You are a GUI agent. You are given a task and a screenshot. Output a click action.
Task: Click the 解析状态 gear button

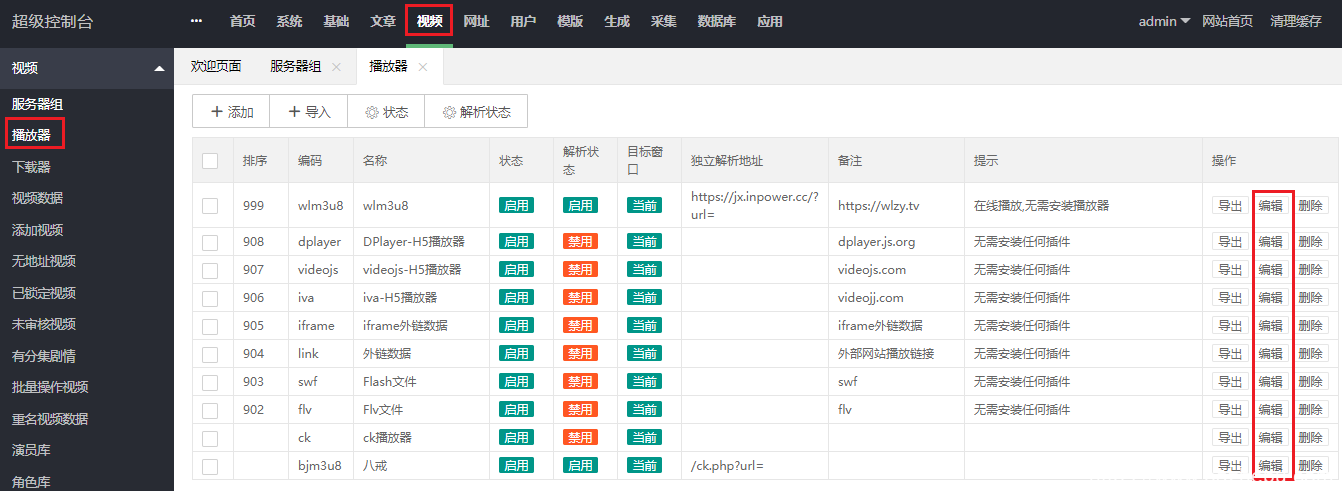coord(476,112)
